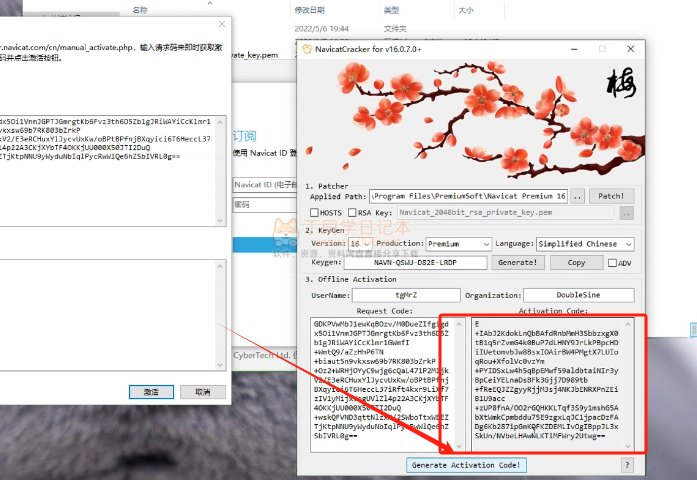697x480 pixels.
Task: Click 取消 button in activation dialog
Action: click(203, 392)
